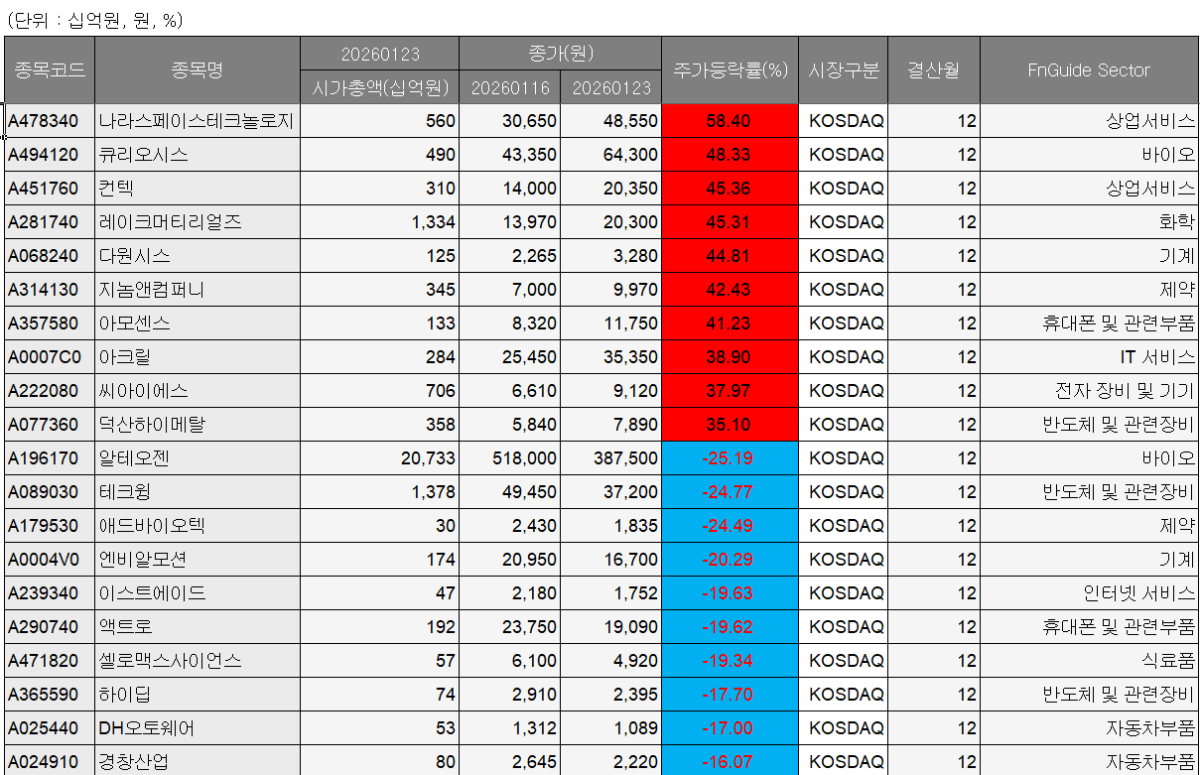
Task: Select the 시가총액(십억원) header cell
Action: pyautogui.click(x=379, y=87)
